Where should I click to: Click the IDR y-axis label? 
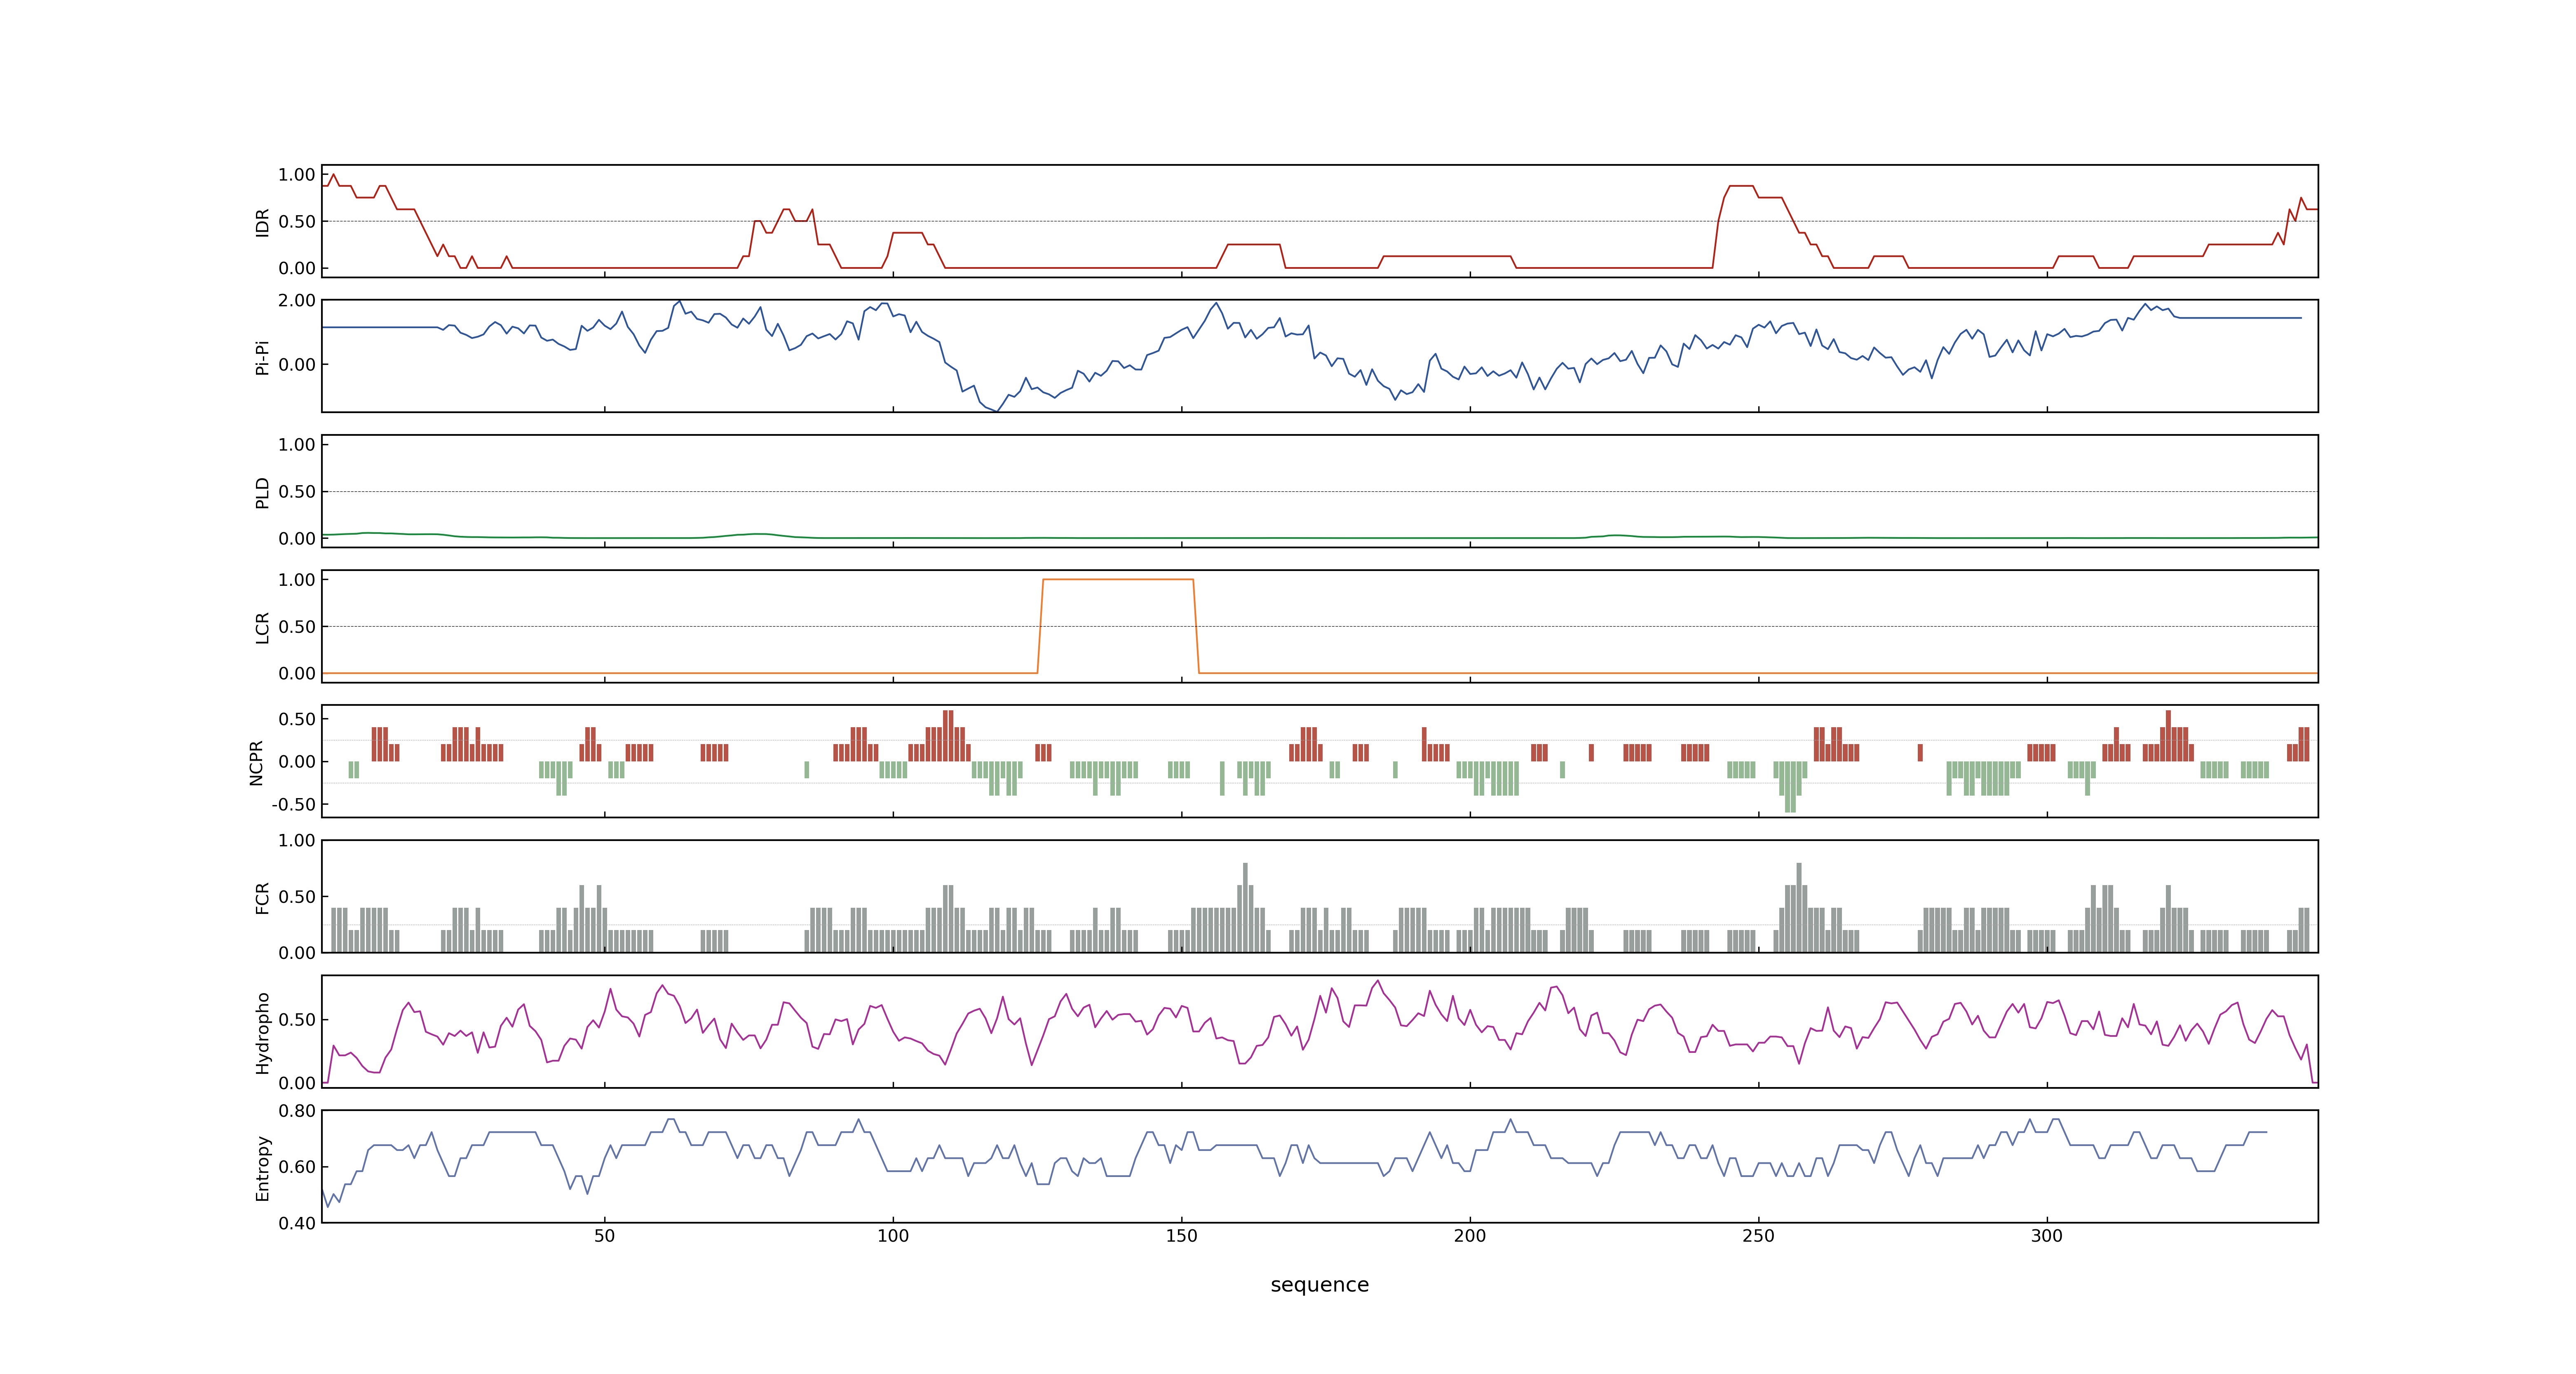pos(263,222)
